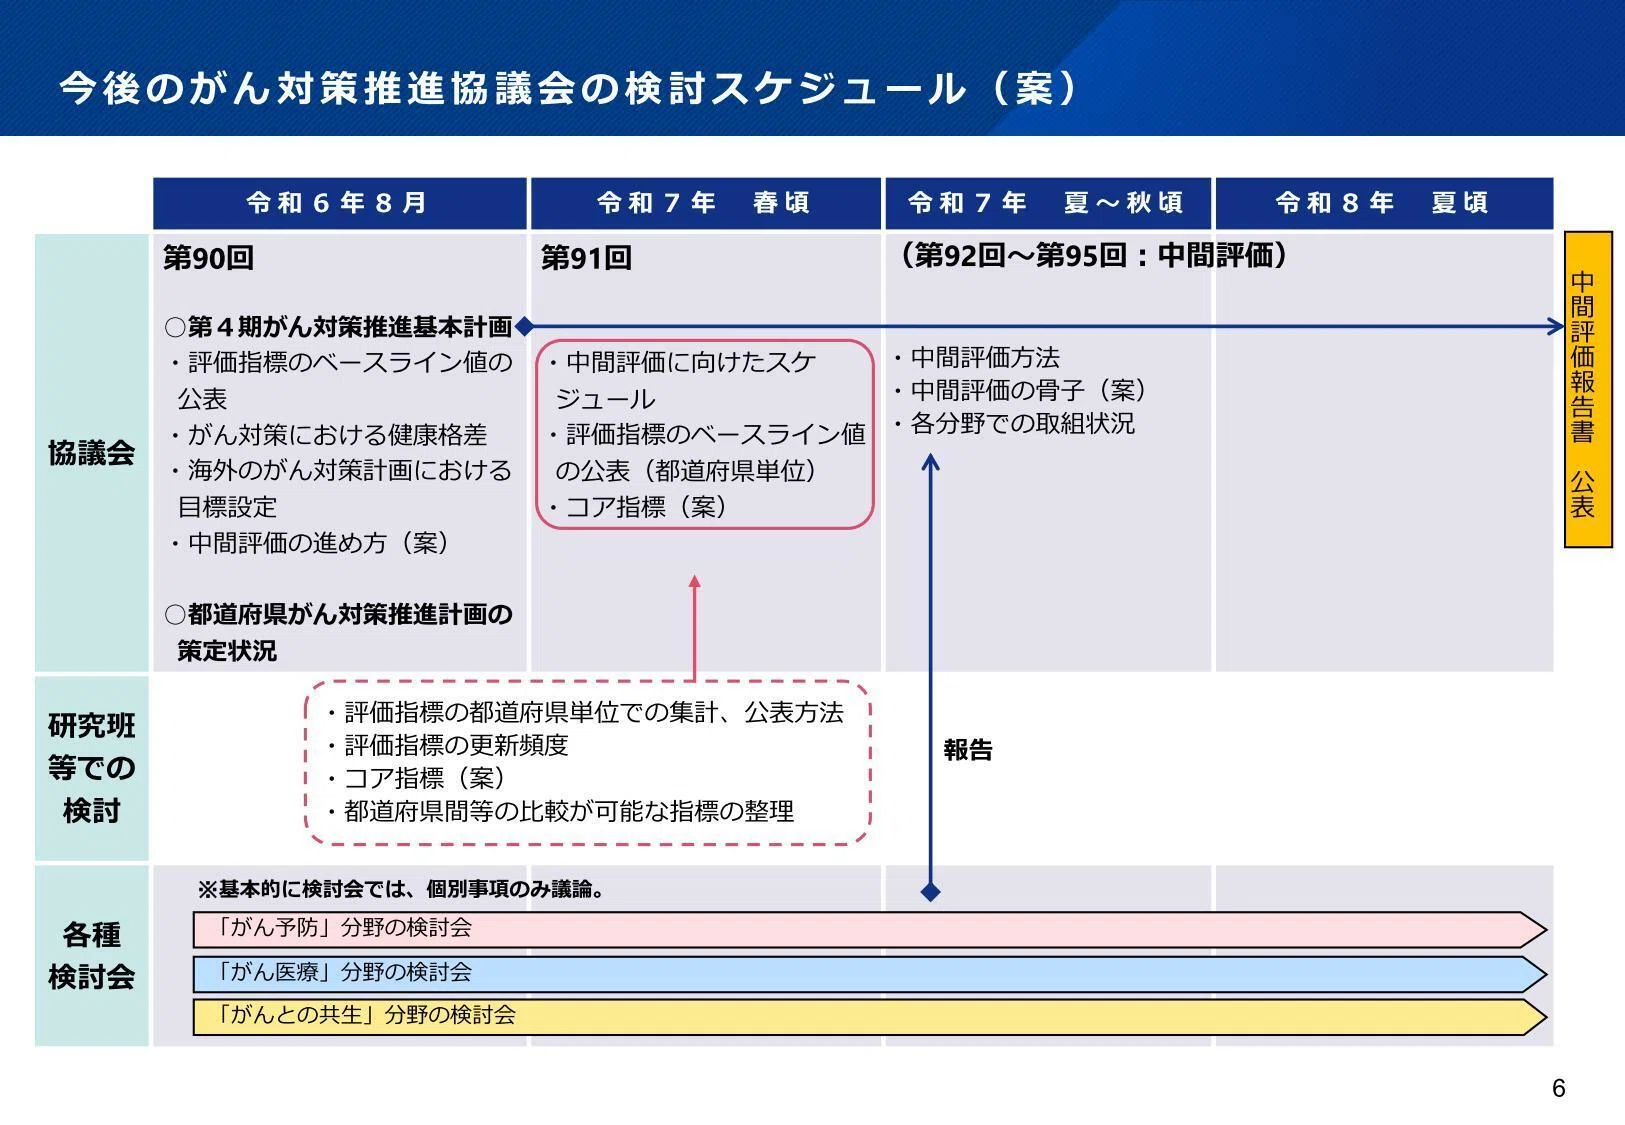
Task: Click the yellow 中間評価報告書 公表 box
Action: (1588, 390)
